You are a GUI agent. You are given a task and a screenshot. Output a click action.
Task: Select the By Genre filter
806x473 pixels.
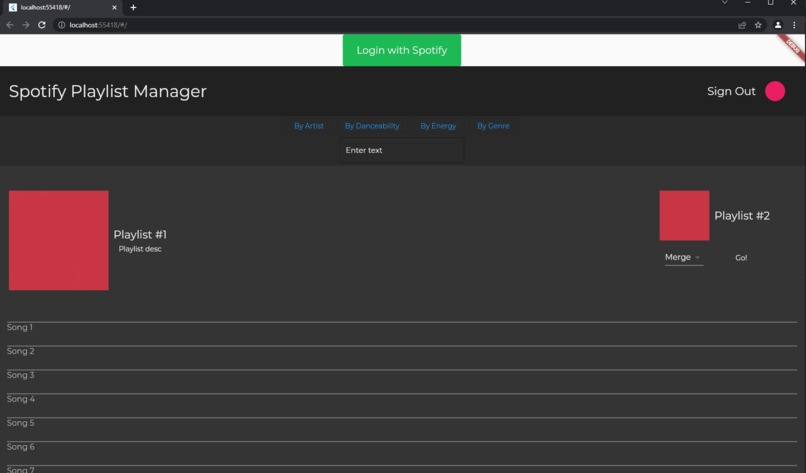(493, 126)
